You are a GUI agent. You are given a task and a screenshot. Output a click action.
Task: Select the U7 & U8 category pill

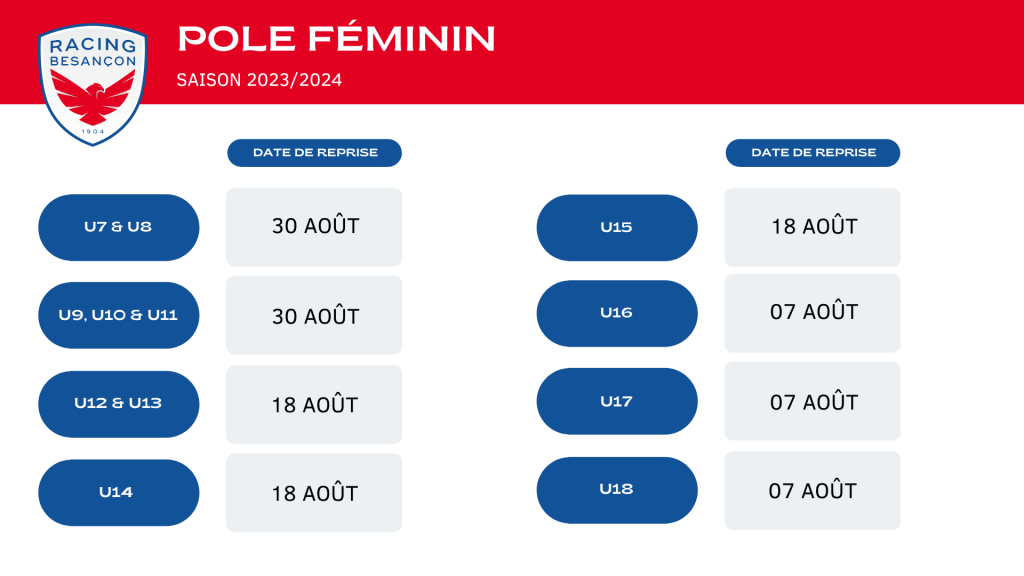click(x=119, y=227)
